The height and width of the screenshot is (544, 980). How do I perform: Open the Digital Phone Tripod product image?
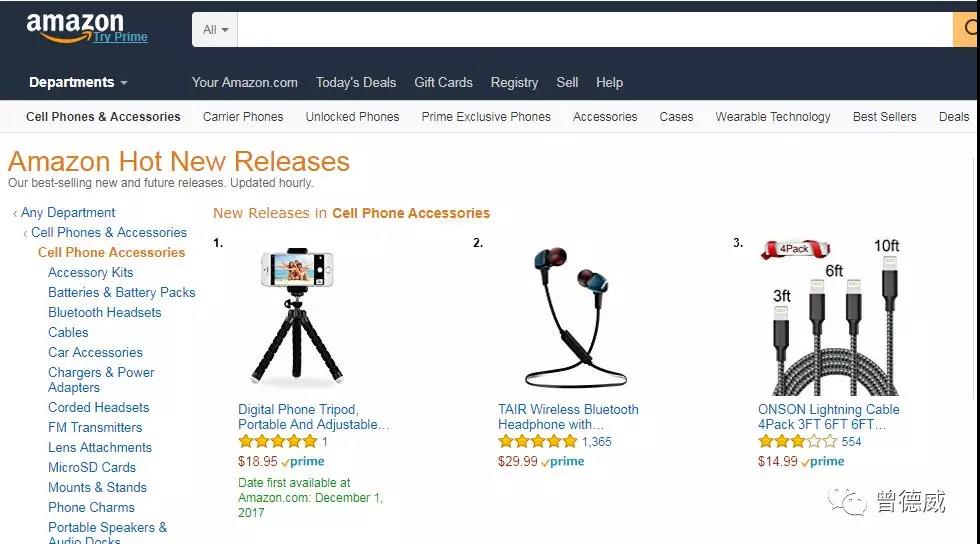[297, 316]
